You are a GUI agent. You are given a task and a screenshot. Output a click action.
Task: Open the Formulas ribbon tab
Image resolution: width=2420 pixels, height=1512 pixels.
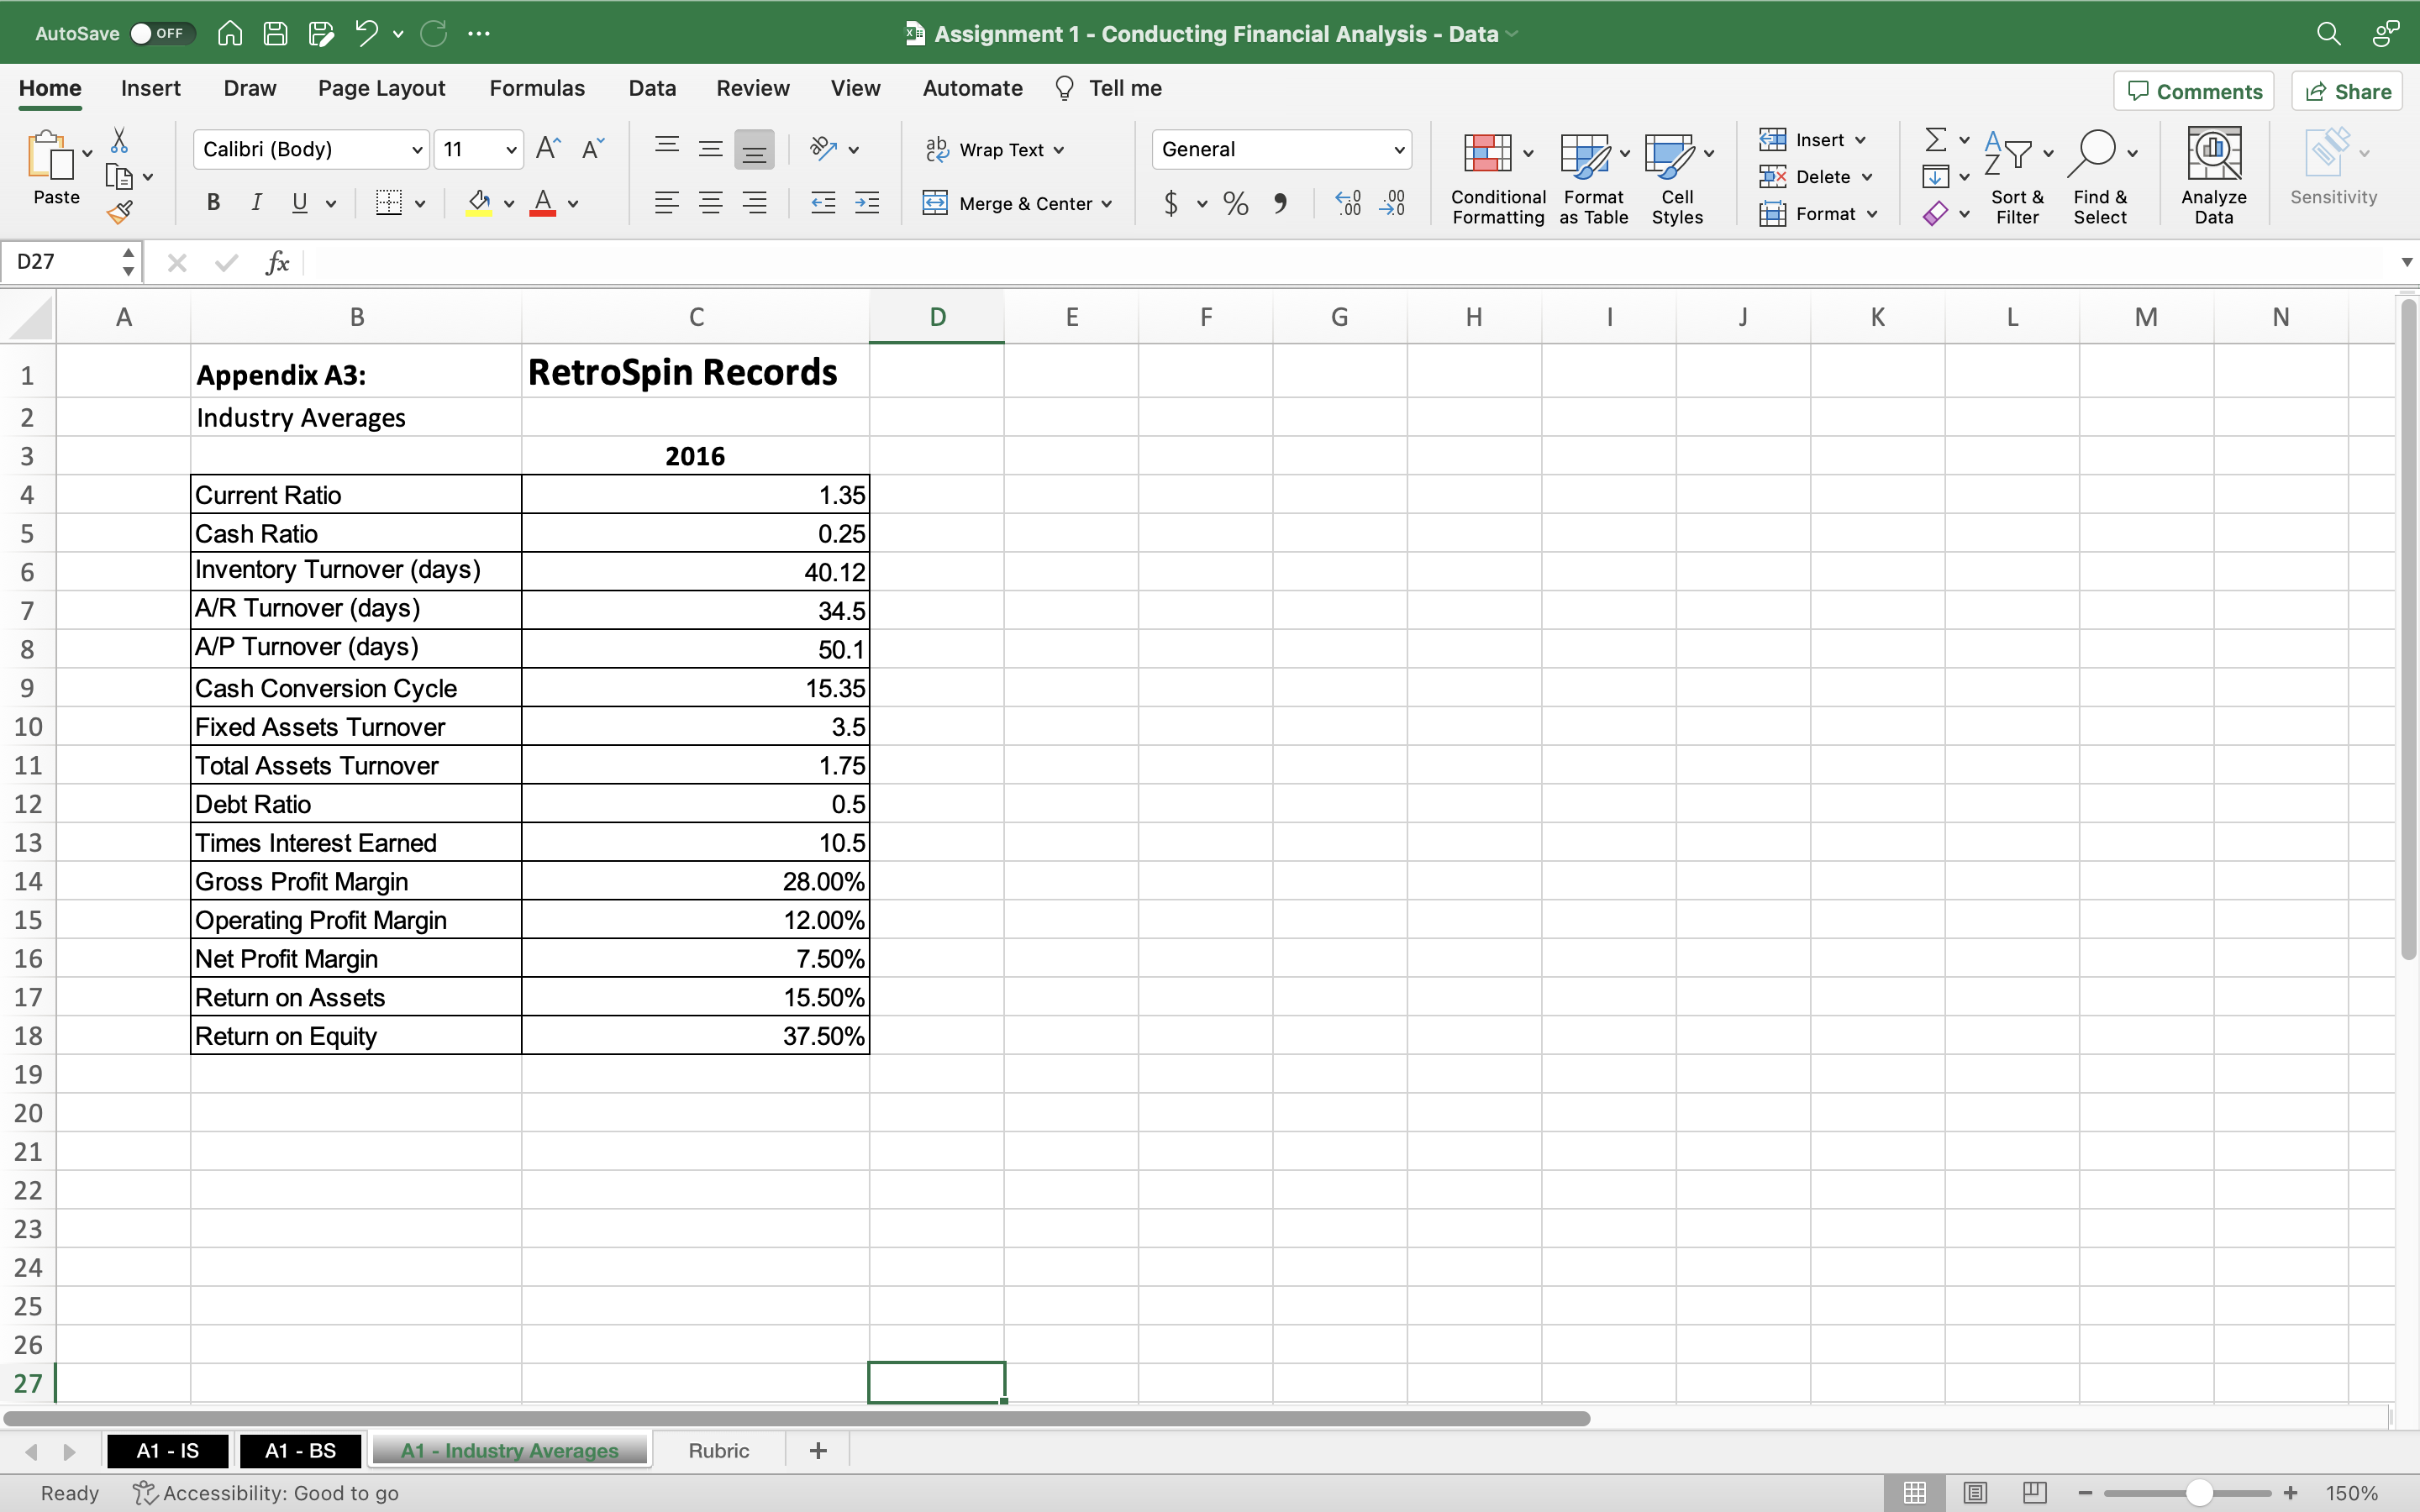536,88
